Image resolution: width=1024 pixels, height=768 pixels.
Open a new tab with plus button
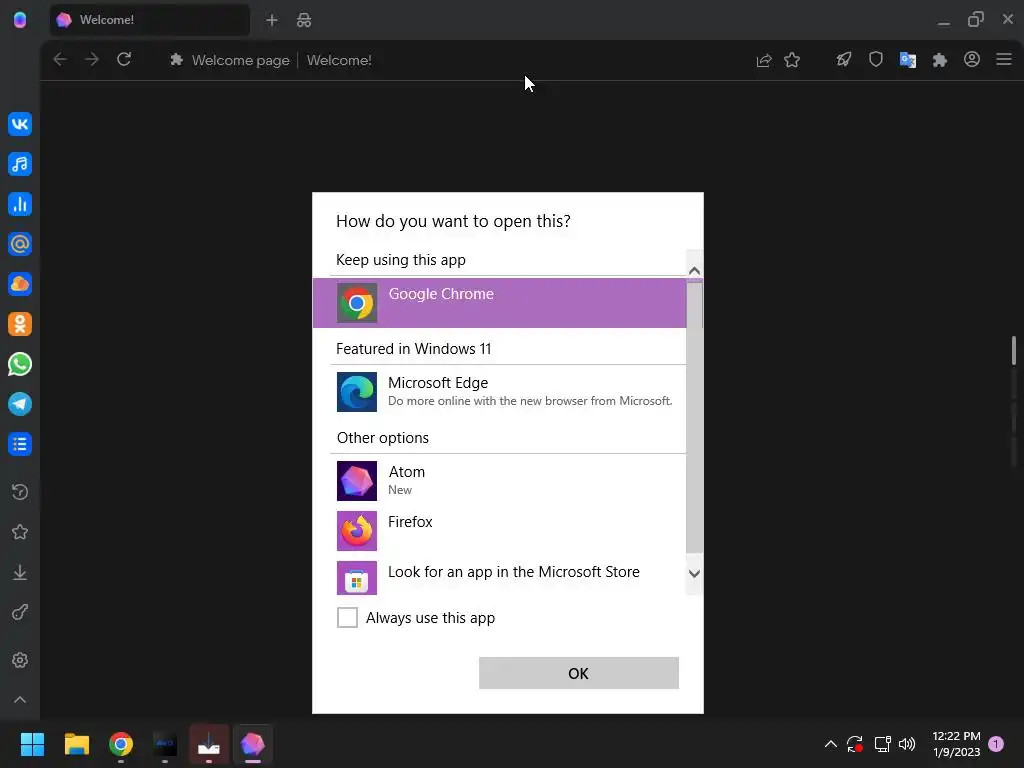(x=272, y=20)
